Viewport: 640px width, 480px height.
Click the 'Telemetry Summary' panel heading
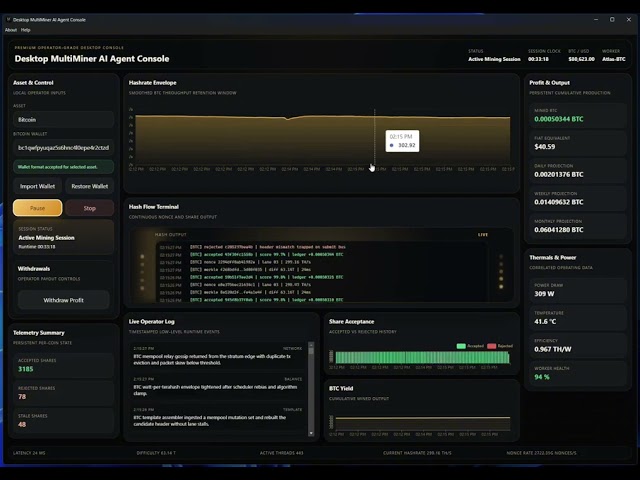click(39, 333)
